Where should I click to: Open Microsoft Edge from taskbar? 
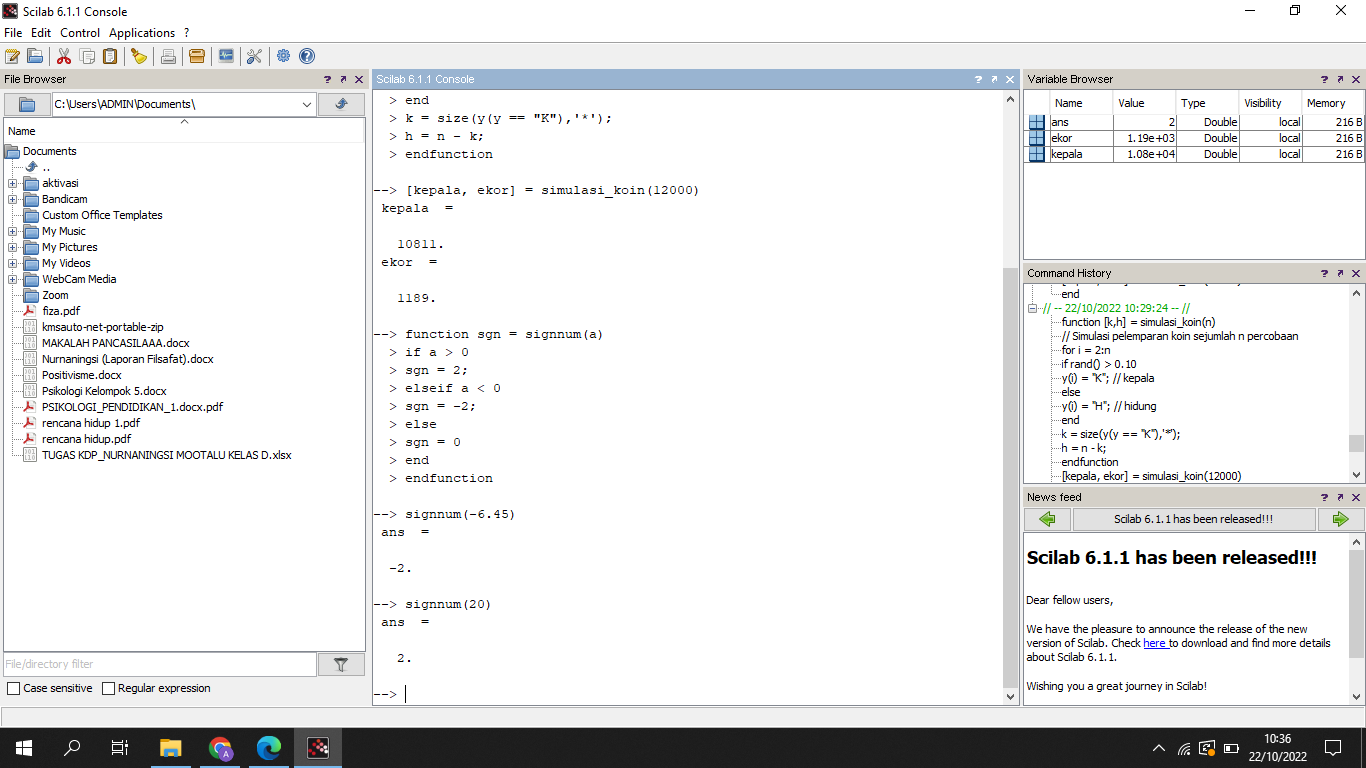point(269,747)
